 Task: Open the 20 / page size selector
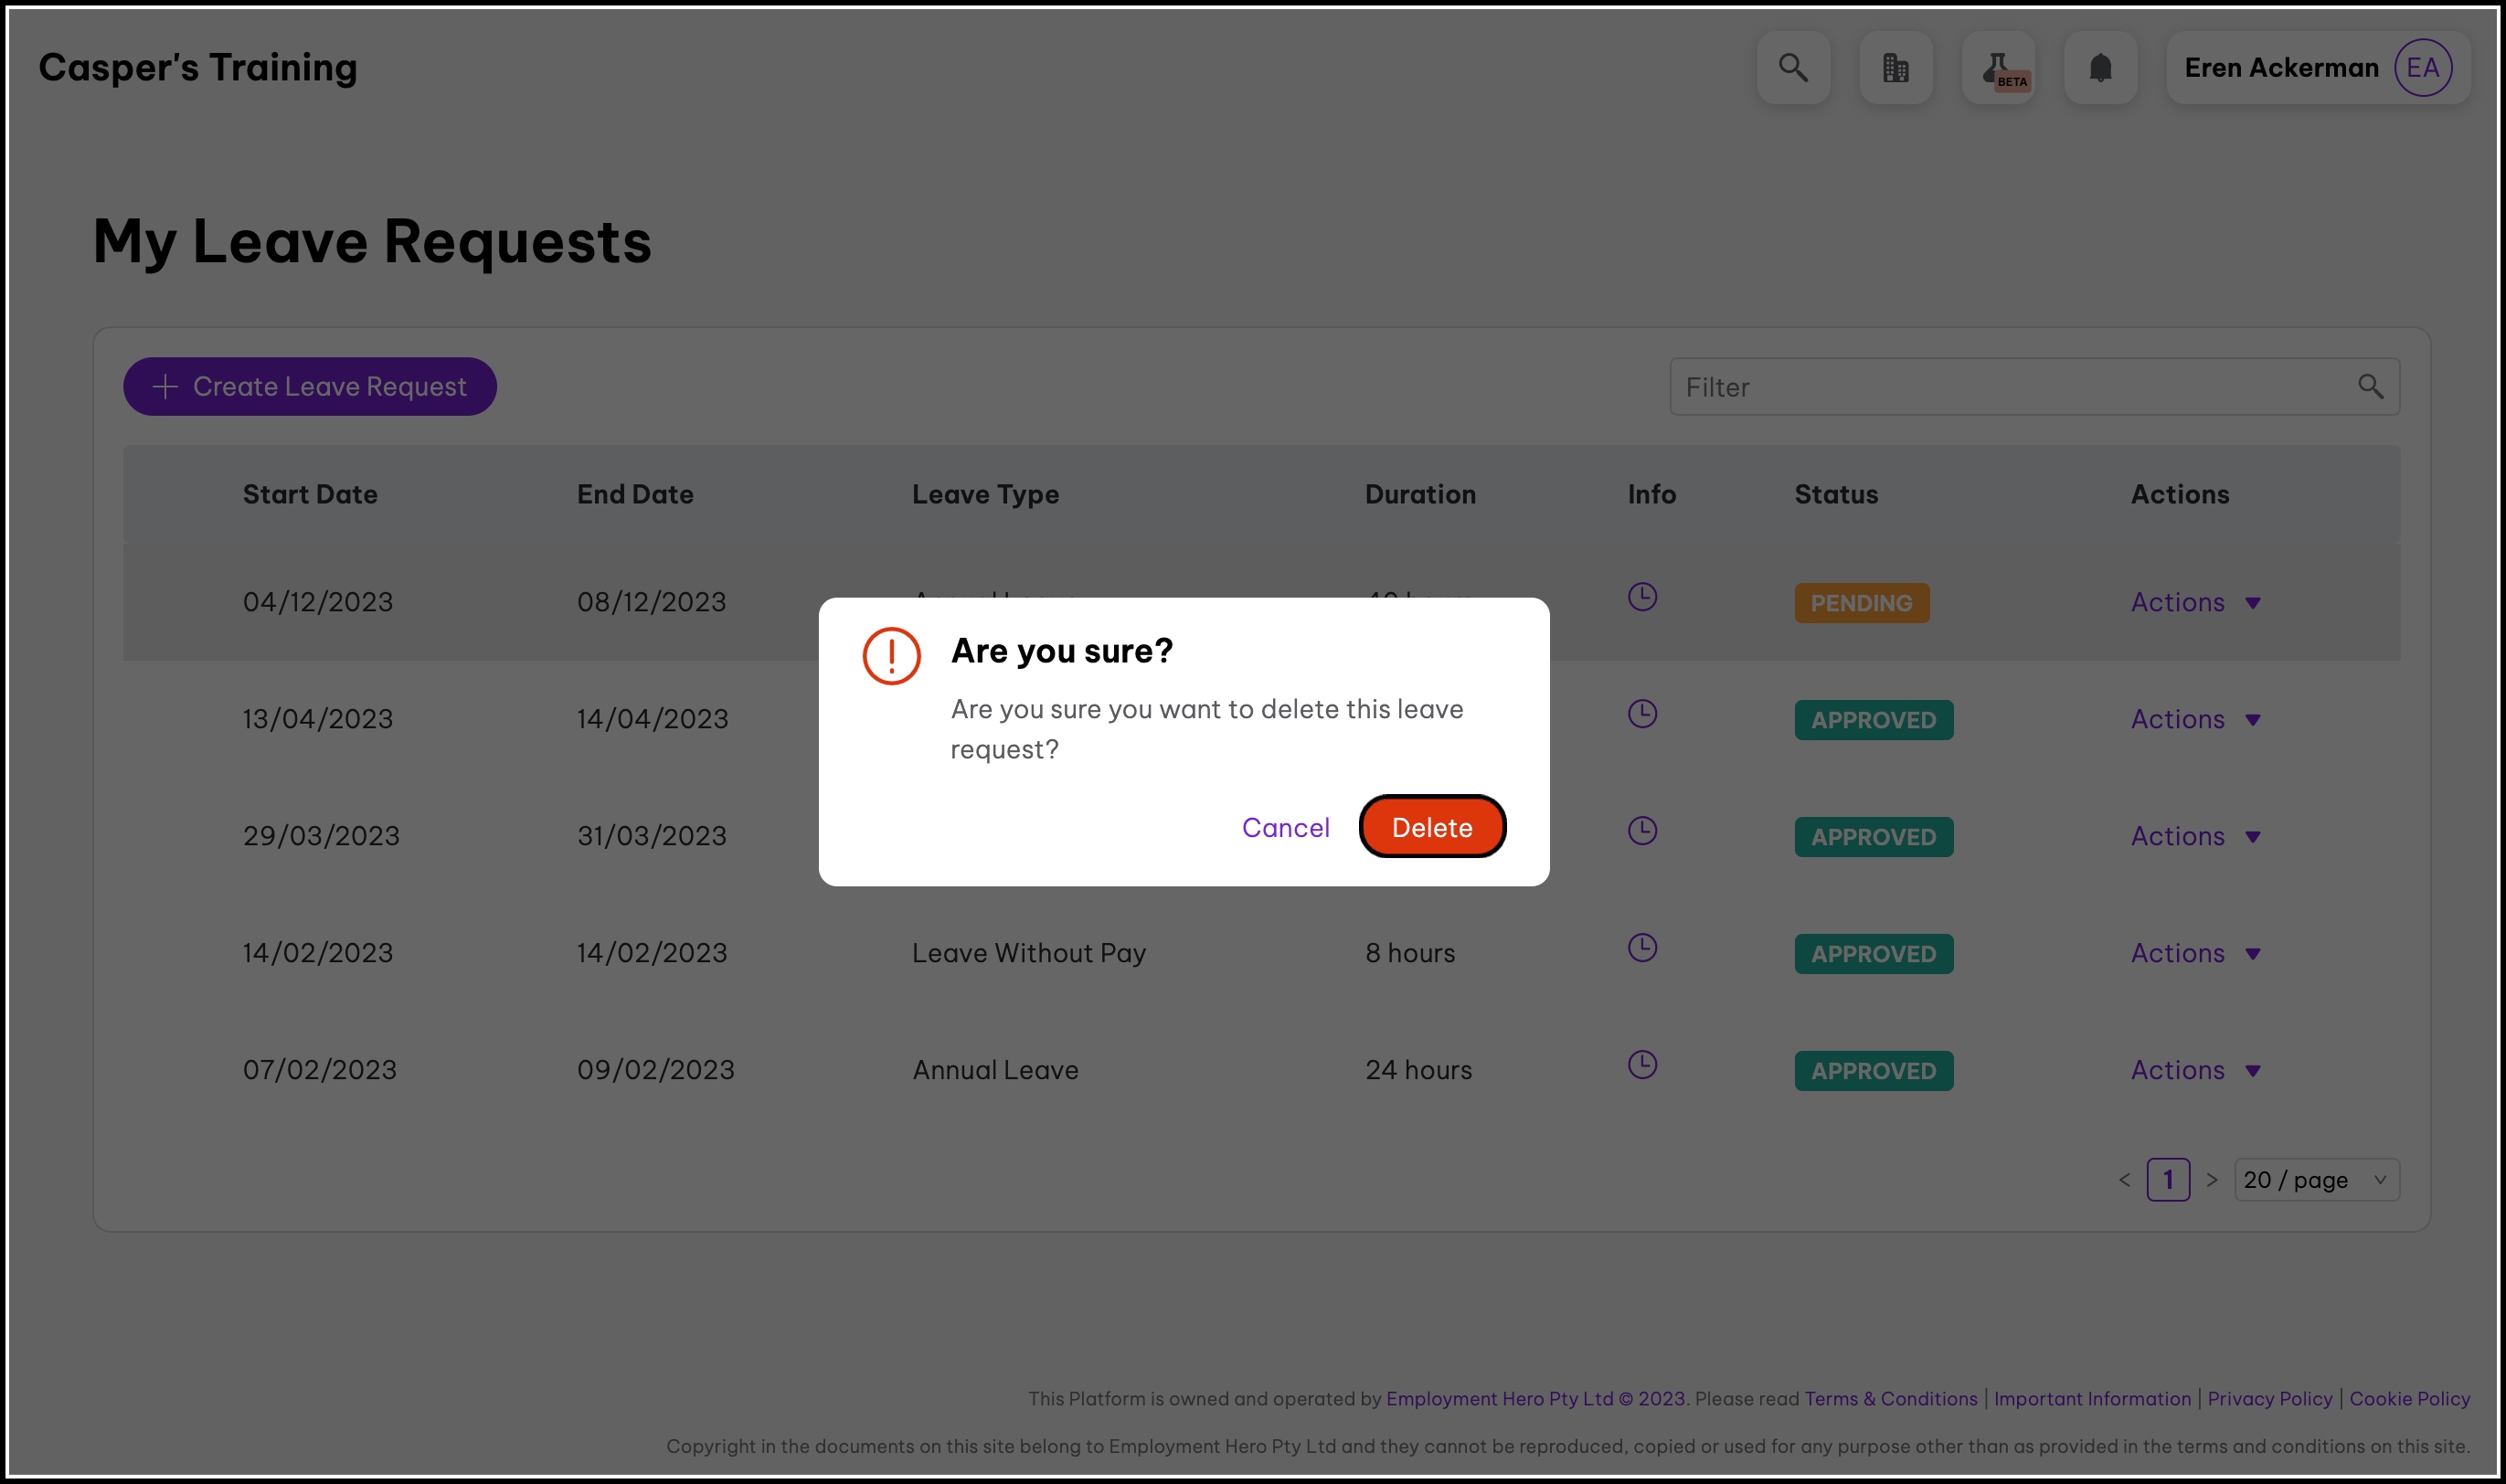coord(2315,1180)
